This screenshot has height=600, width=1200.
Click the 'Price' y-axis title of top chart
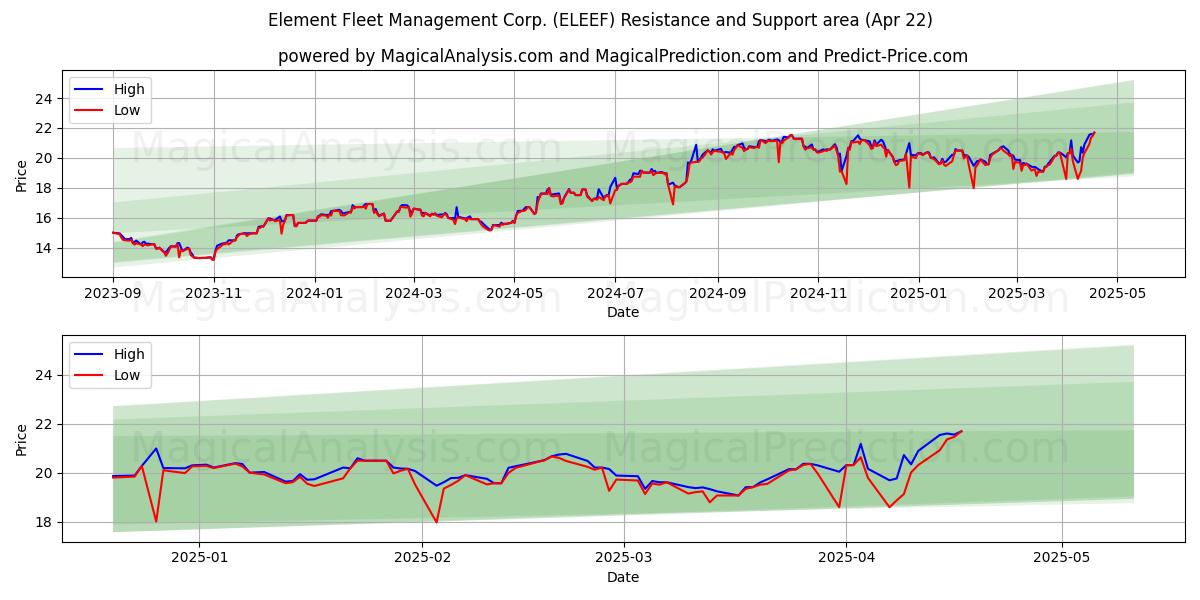coord(22,174)
